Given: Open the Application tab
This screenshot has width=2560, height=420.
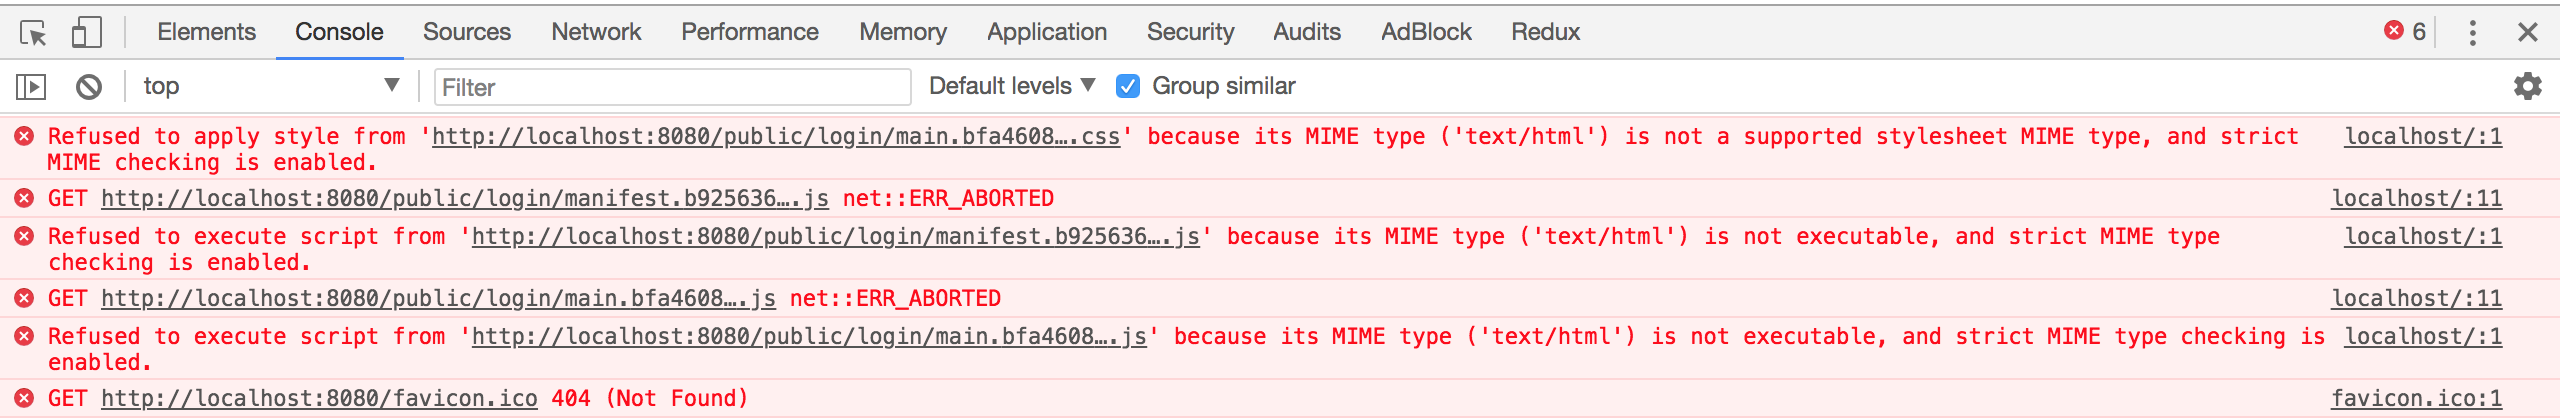Looking at the screenshot, I should pos(1047,32).
